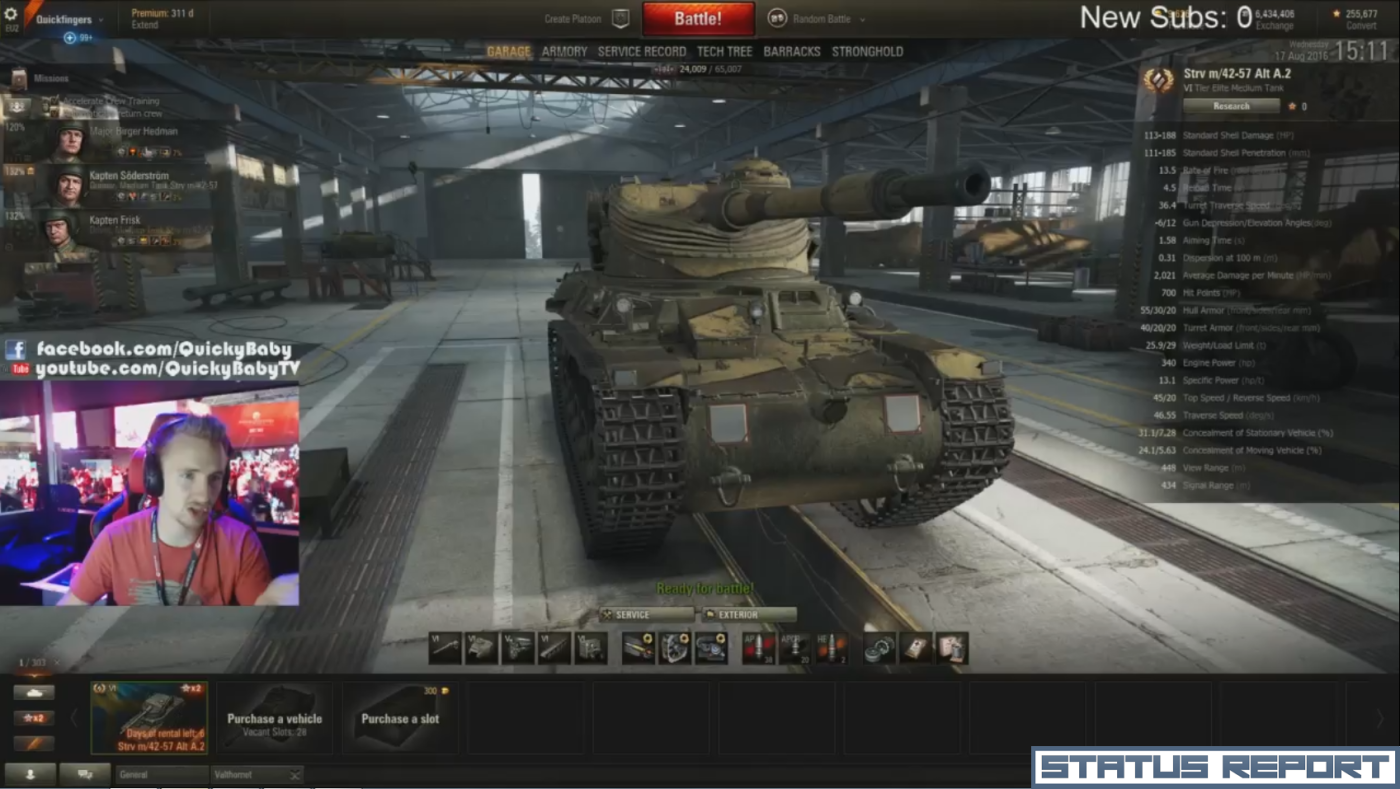The height and width of the screenshot is (789, 1400).
Task: Toggle the tank type carousel filter
Action: [x=34, y=692]
